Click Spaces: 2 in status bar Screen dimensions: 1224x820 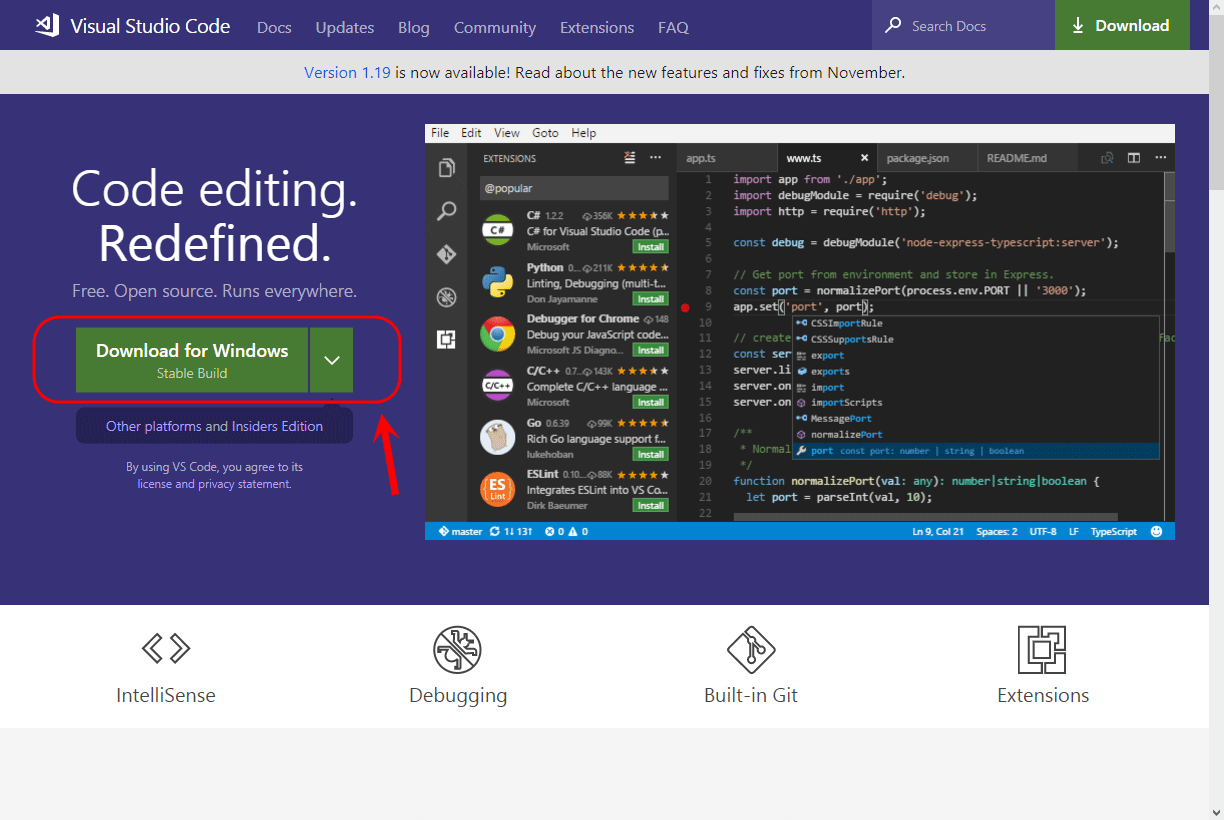coord(997,532)
